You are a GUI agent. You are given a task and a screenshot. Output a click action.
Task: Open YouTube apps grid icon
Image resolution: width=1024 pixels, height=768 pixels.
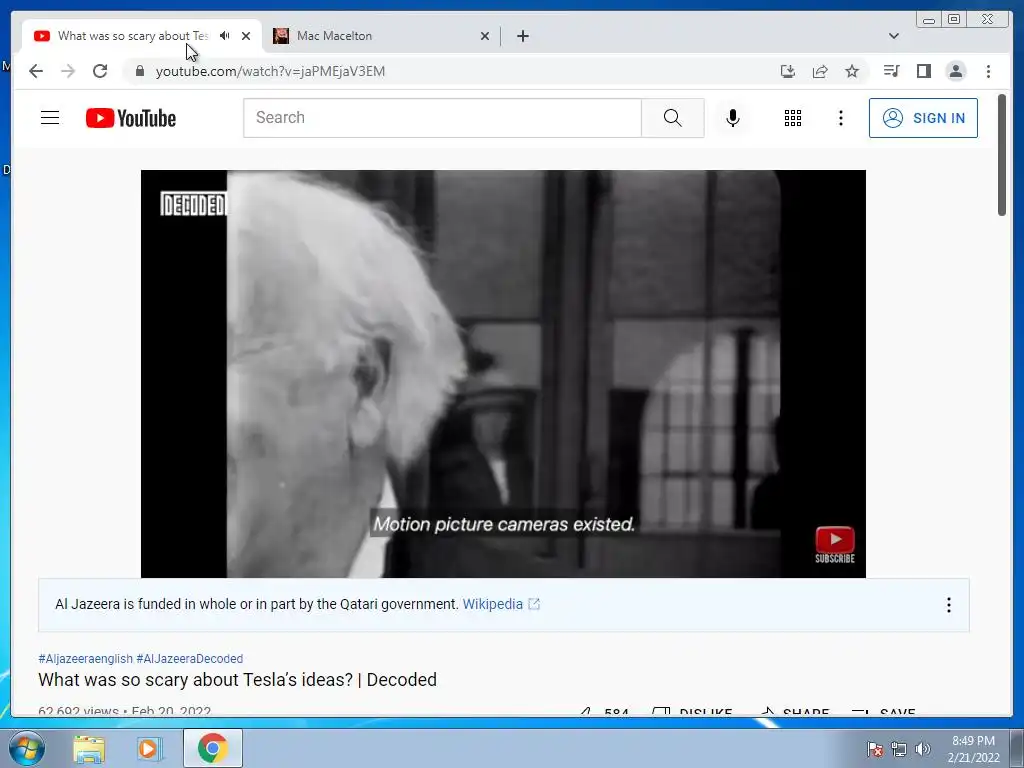(793, 118)
